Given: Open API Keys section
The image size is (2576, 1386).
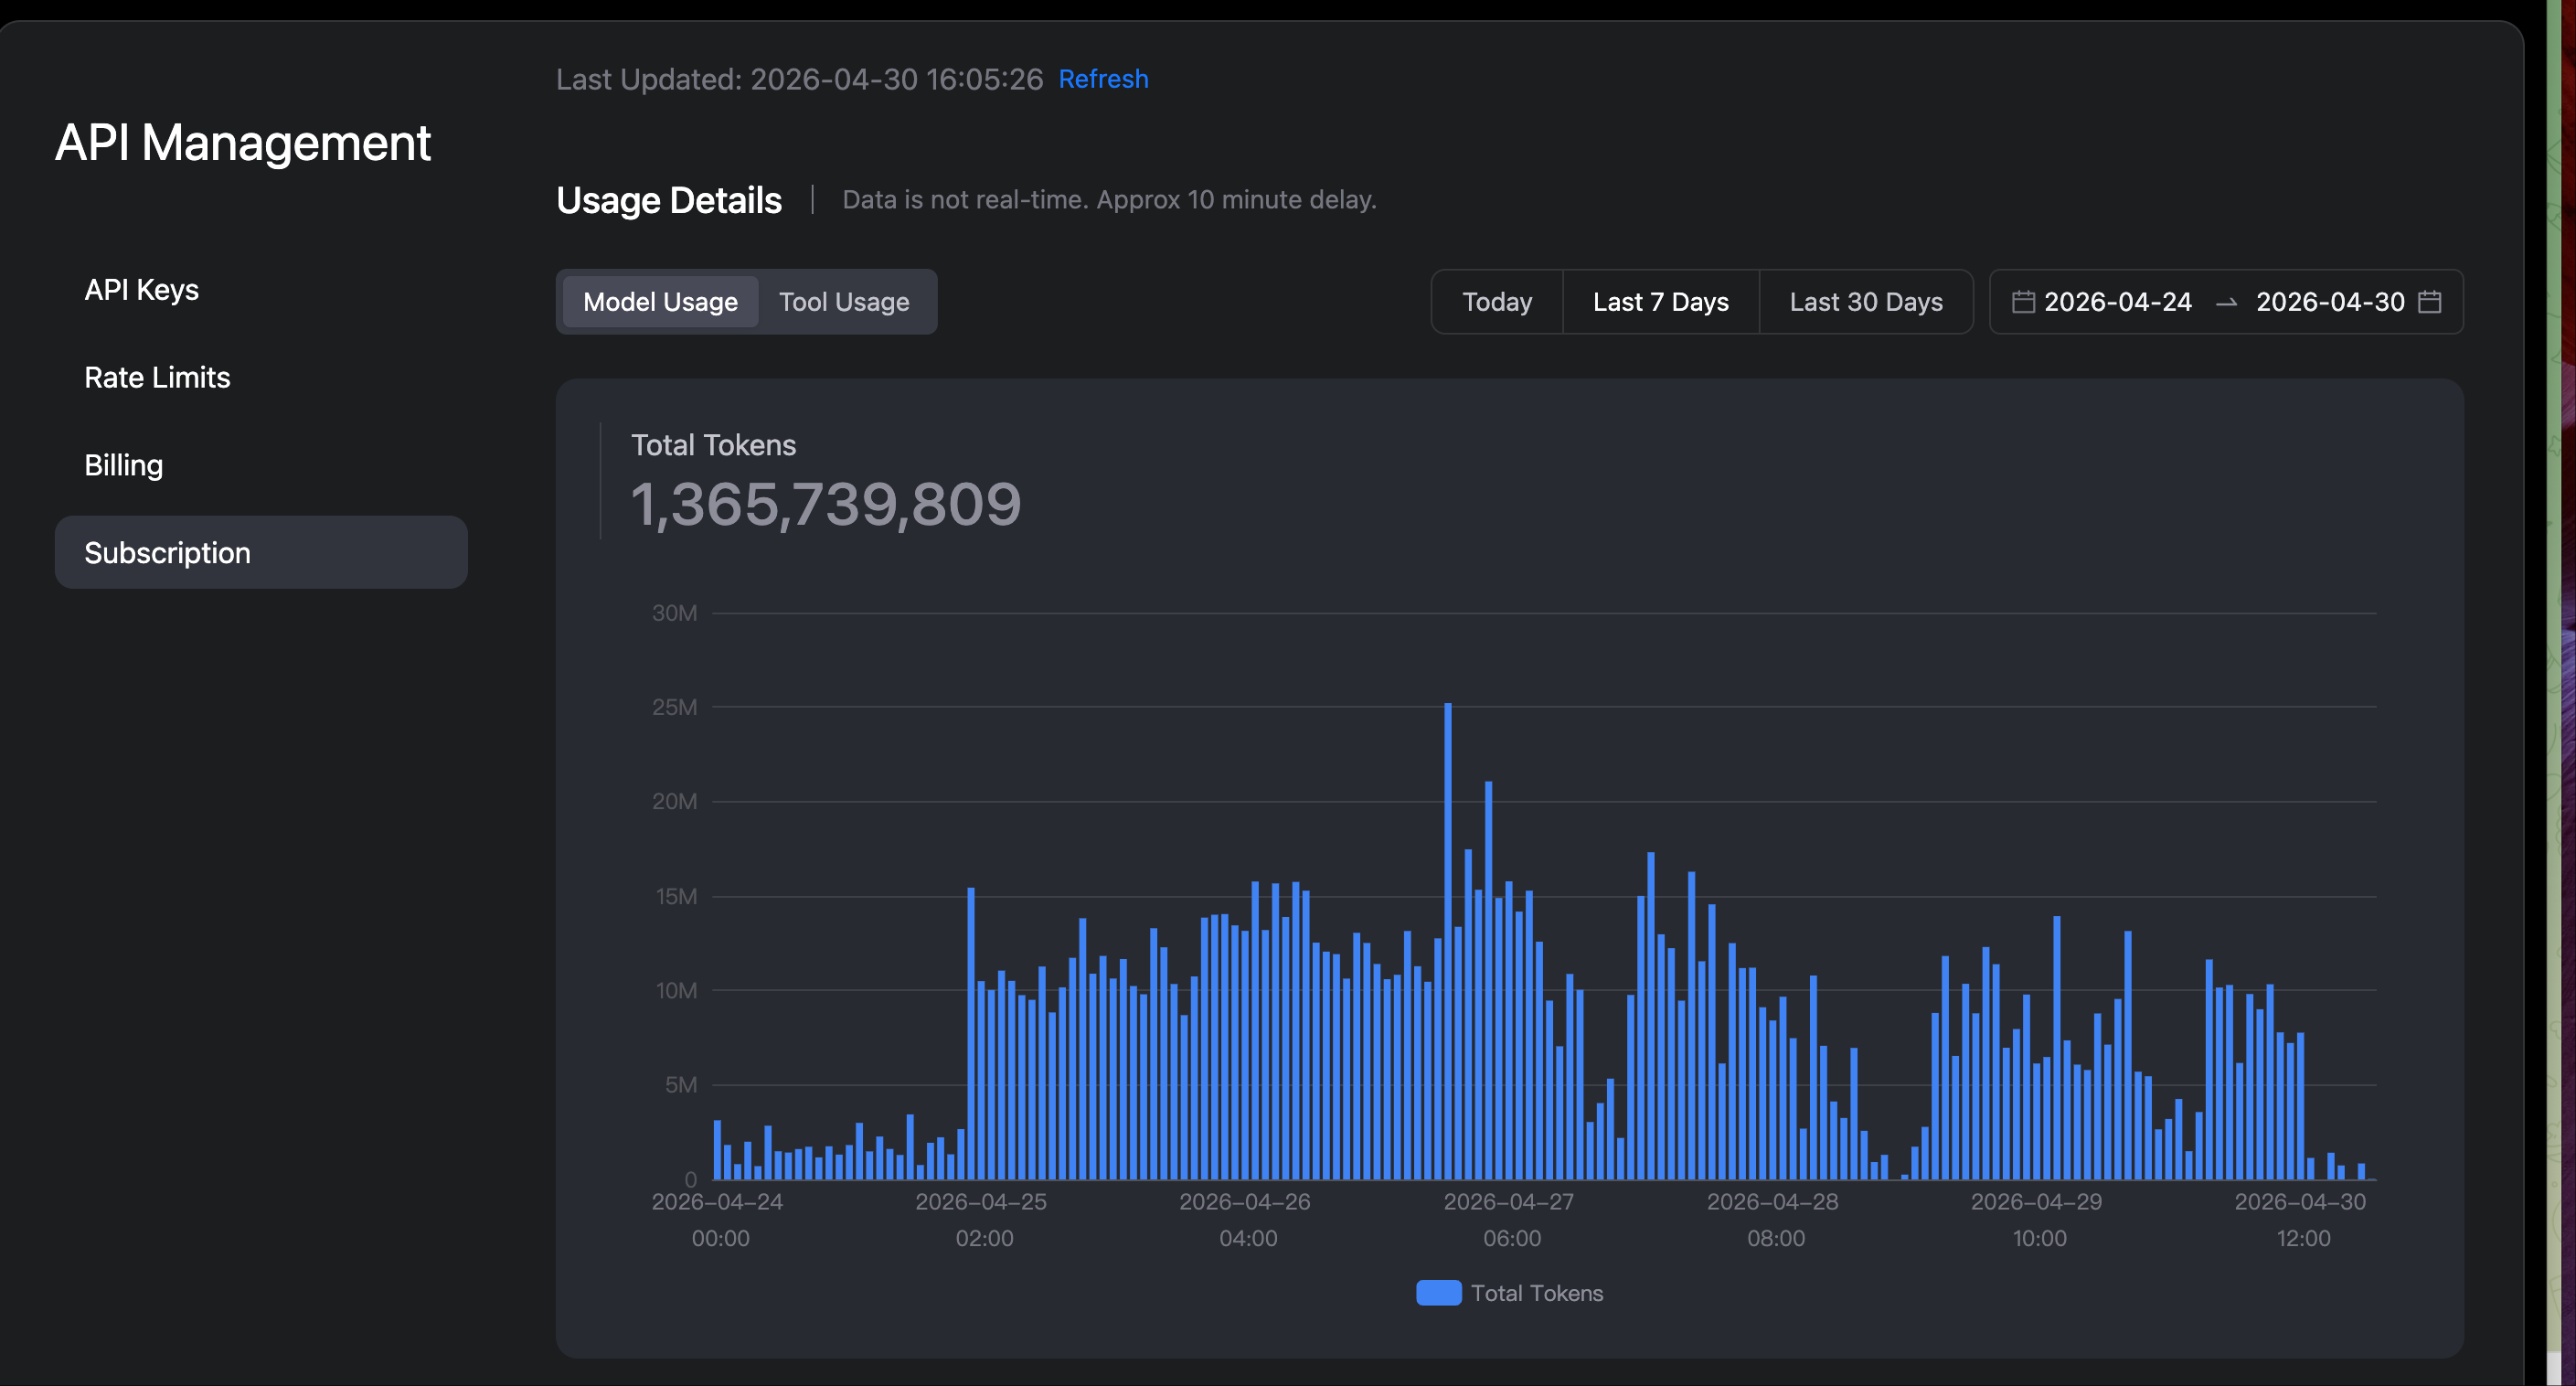Looking at the screenshot, I should 141,290.
